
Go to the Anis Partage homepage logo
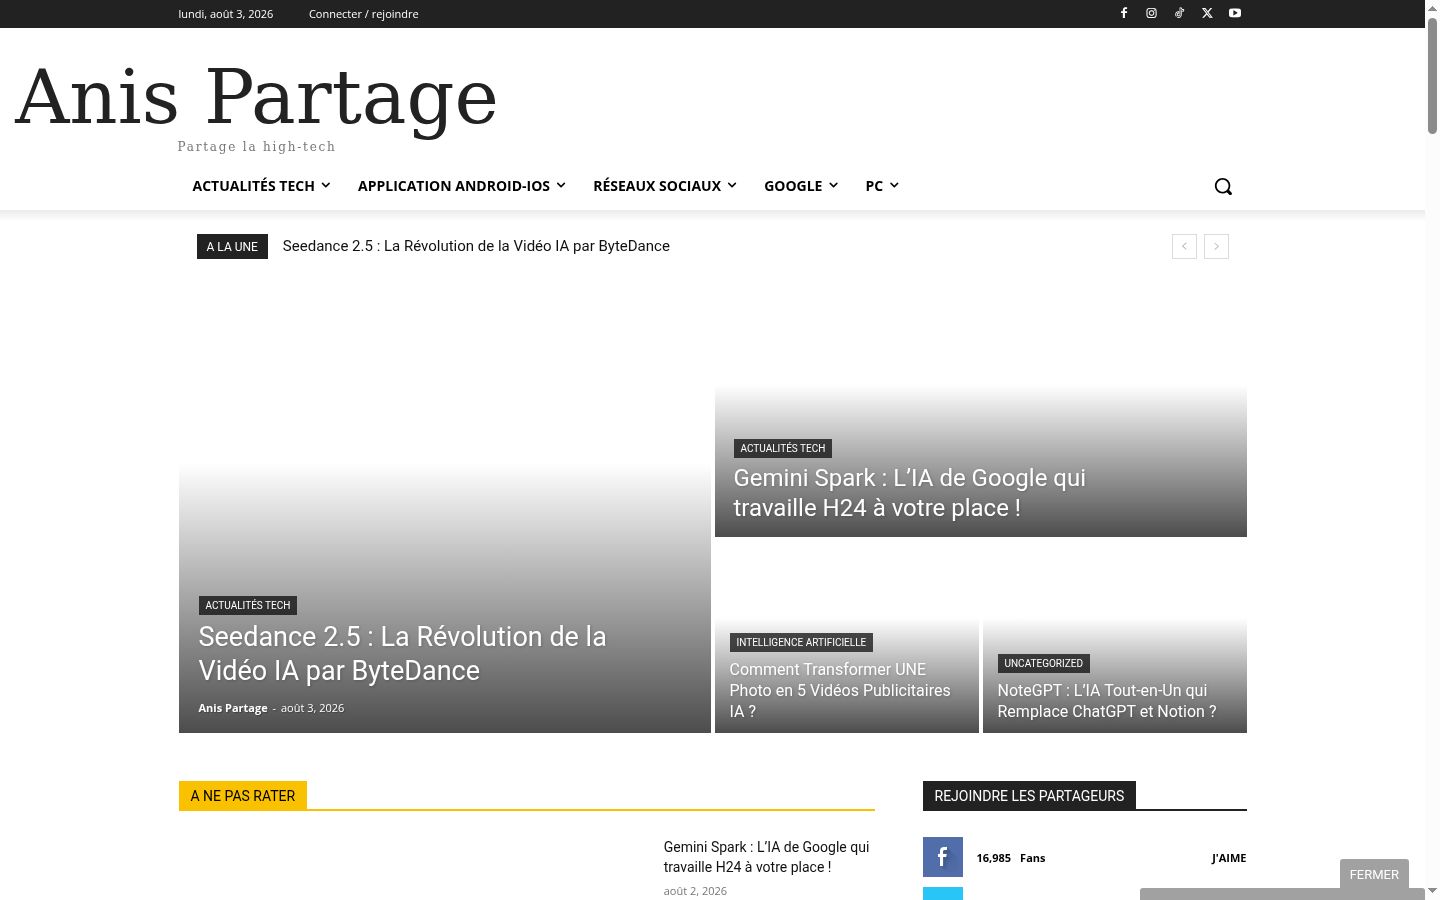coord(256,97)
